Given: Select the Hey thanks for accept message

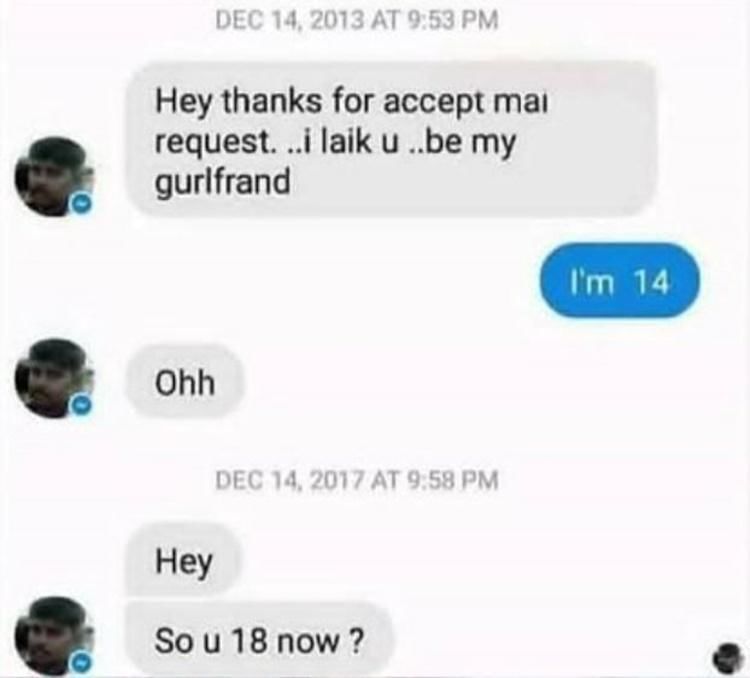Looking at the screenshot, I should [392, 140].
